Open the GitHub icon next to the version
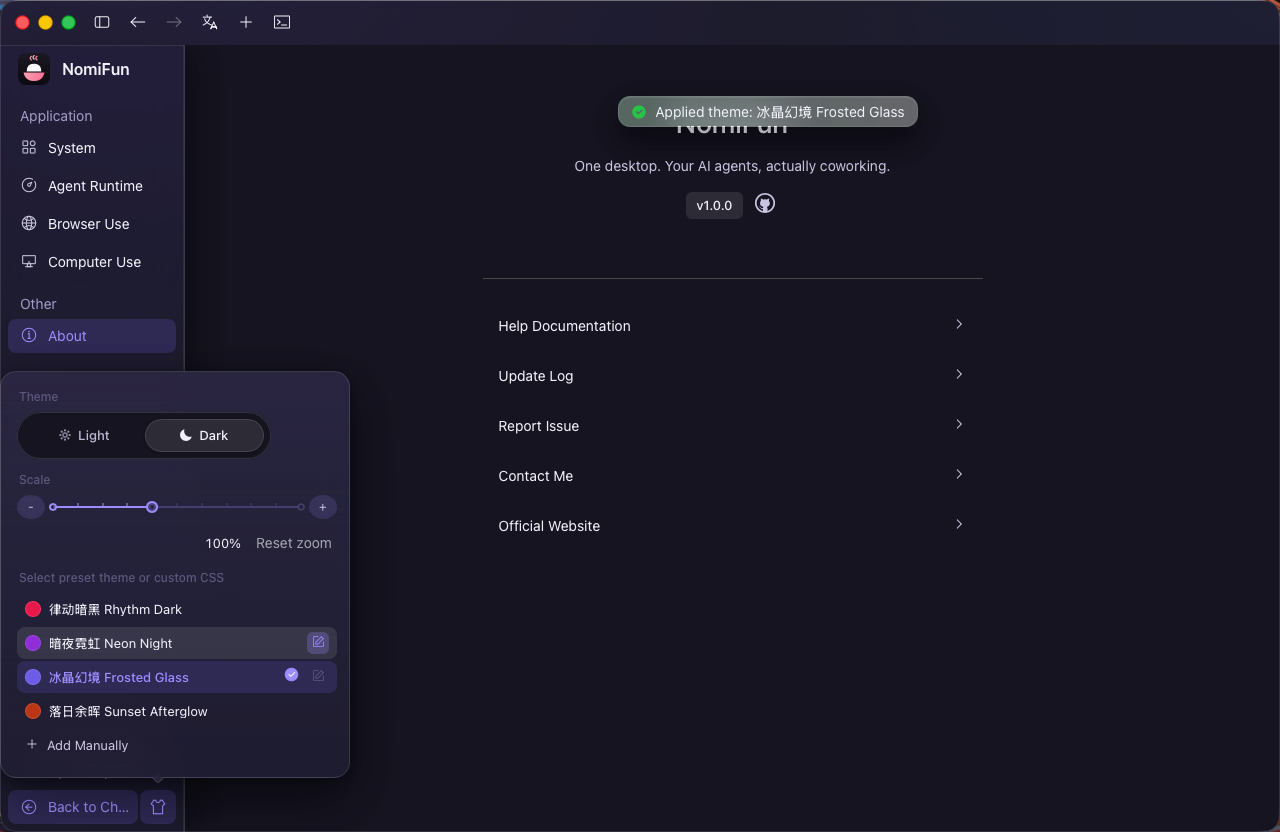The height and width of the screenshot is (832, 1280). 765,204
